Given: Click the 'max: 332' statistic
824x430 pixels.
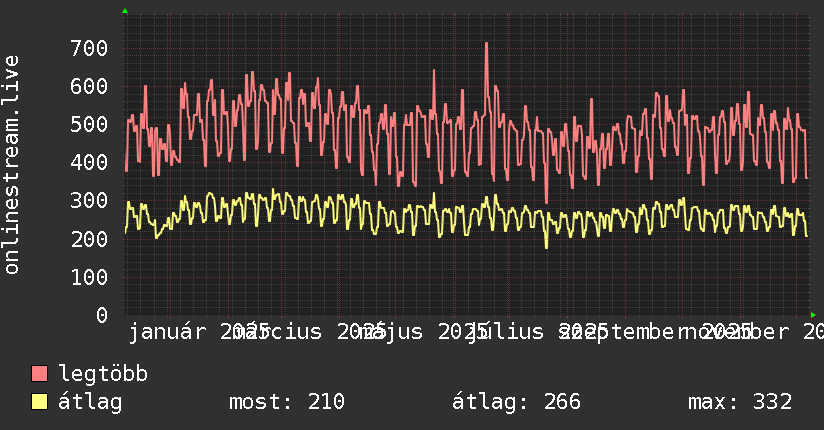Looking at the screenshot, I should 740,402.
